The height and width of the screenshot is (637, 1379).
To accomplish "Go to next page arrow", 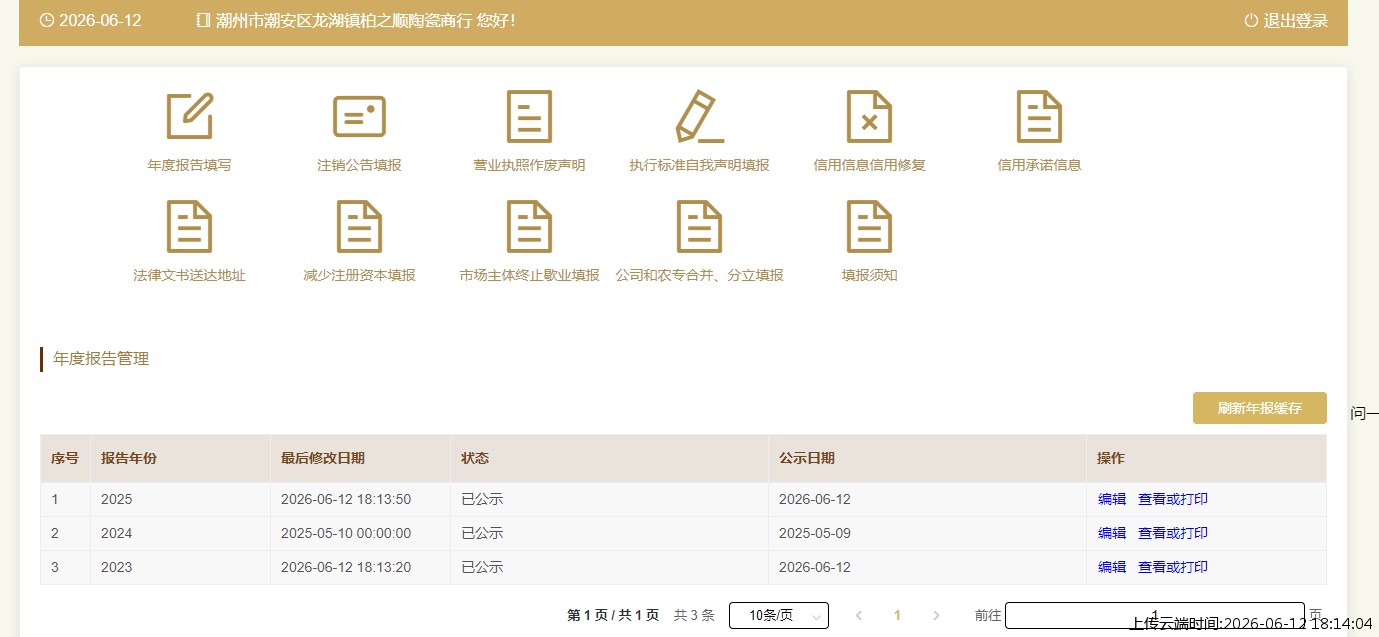I will click(936, 615).
